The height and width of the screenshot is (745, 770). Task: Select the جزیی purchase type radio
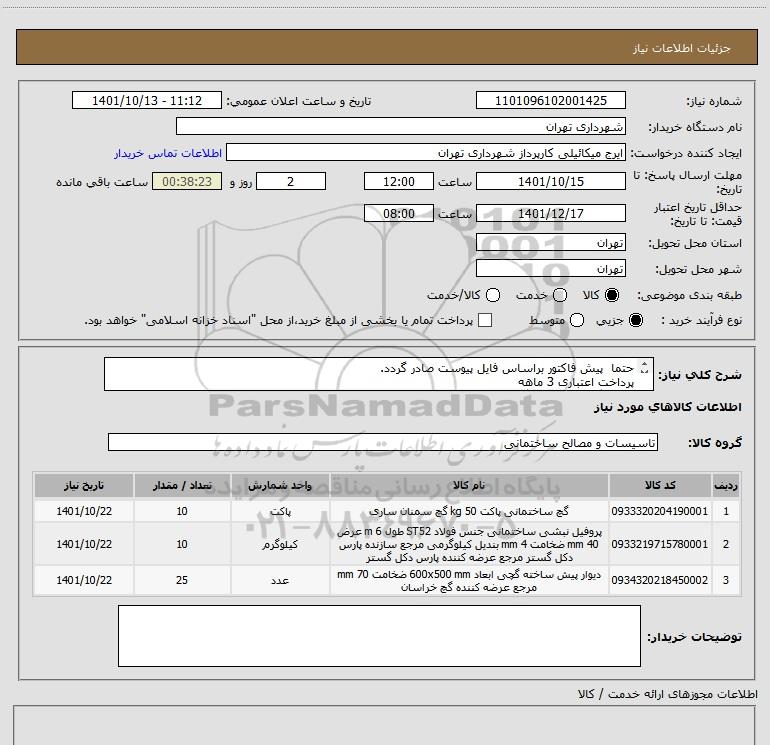[635, 320]
